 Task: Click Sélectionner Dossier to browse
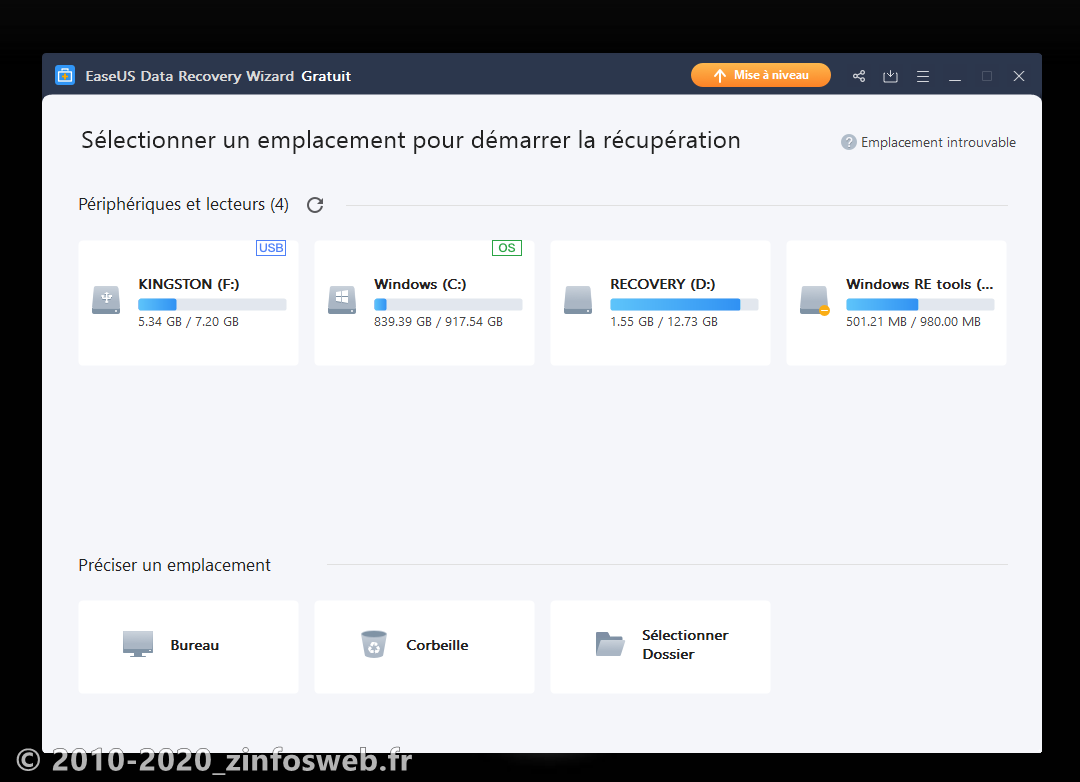click(661, 646)
